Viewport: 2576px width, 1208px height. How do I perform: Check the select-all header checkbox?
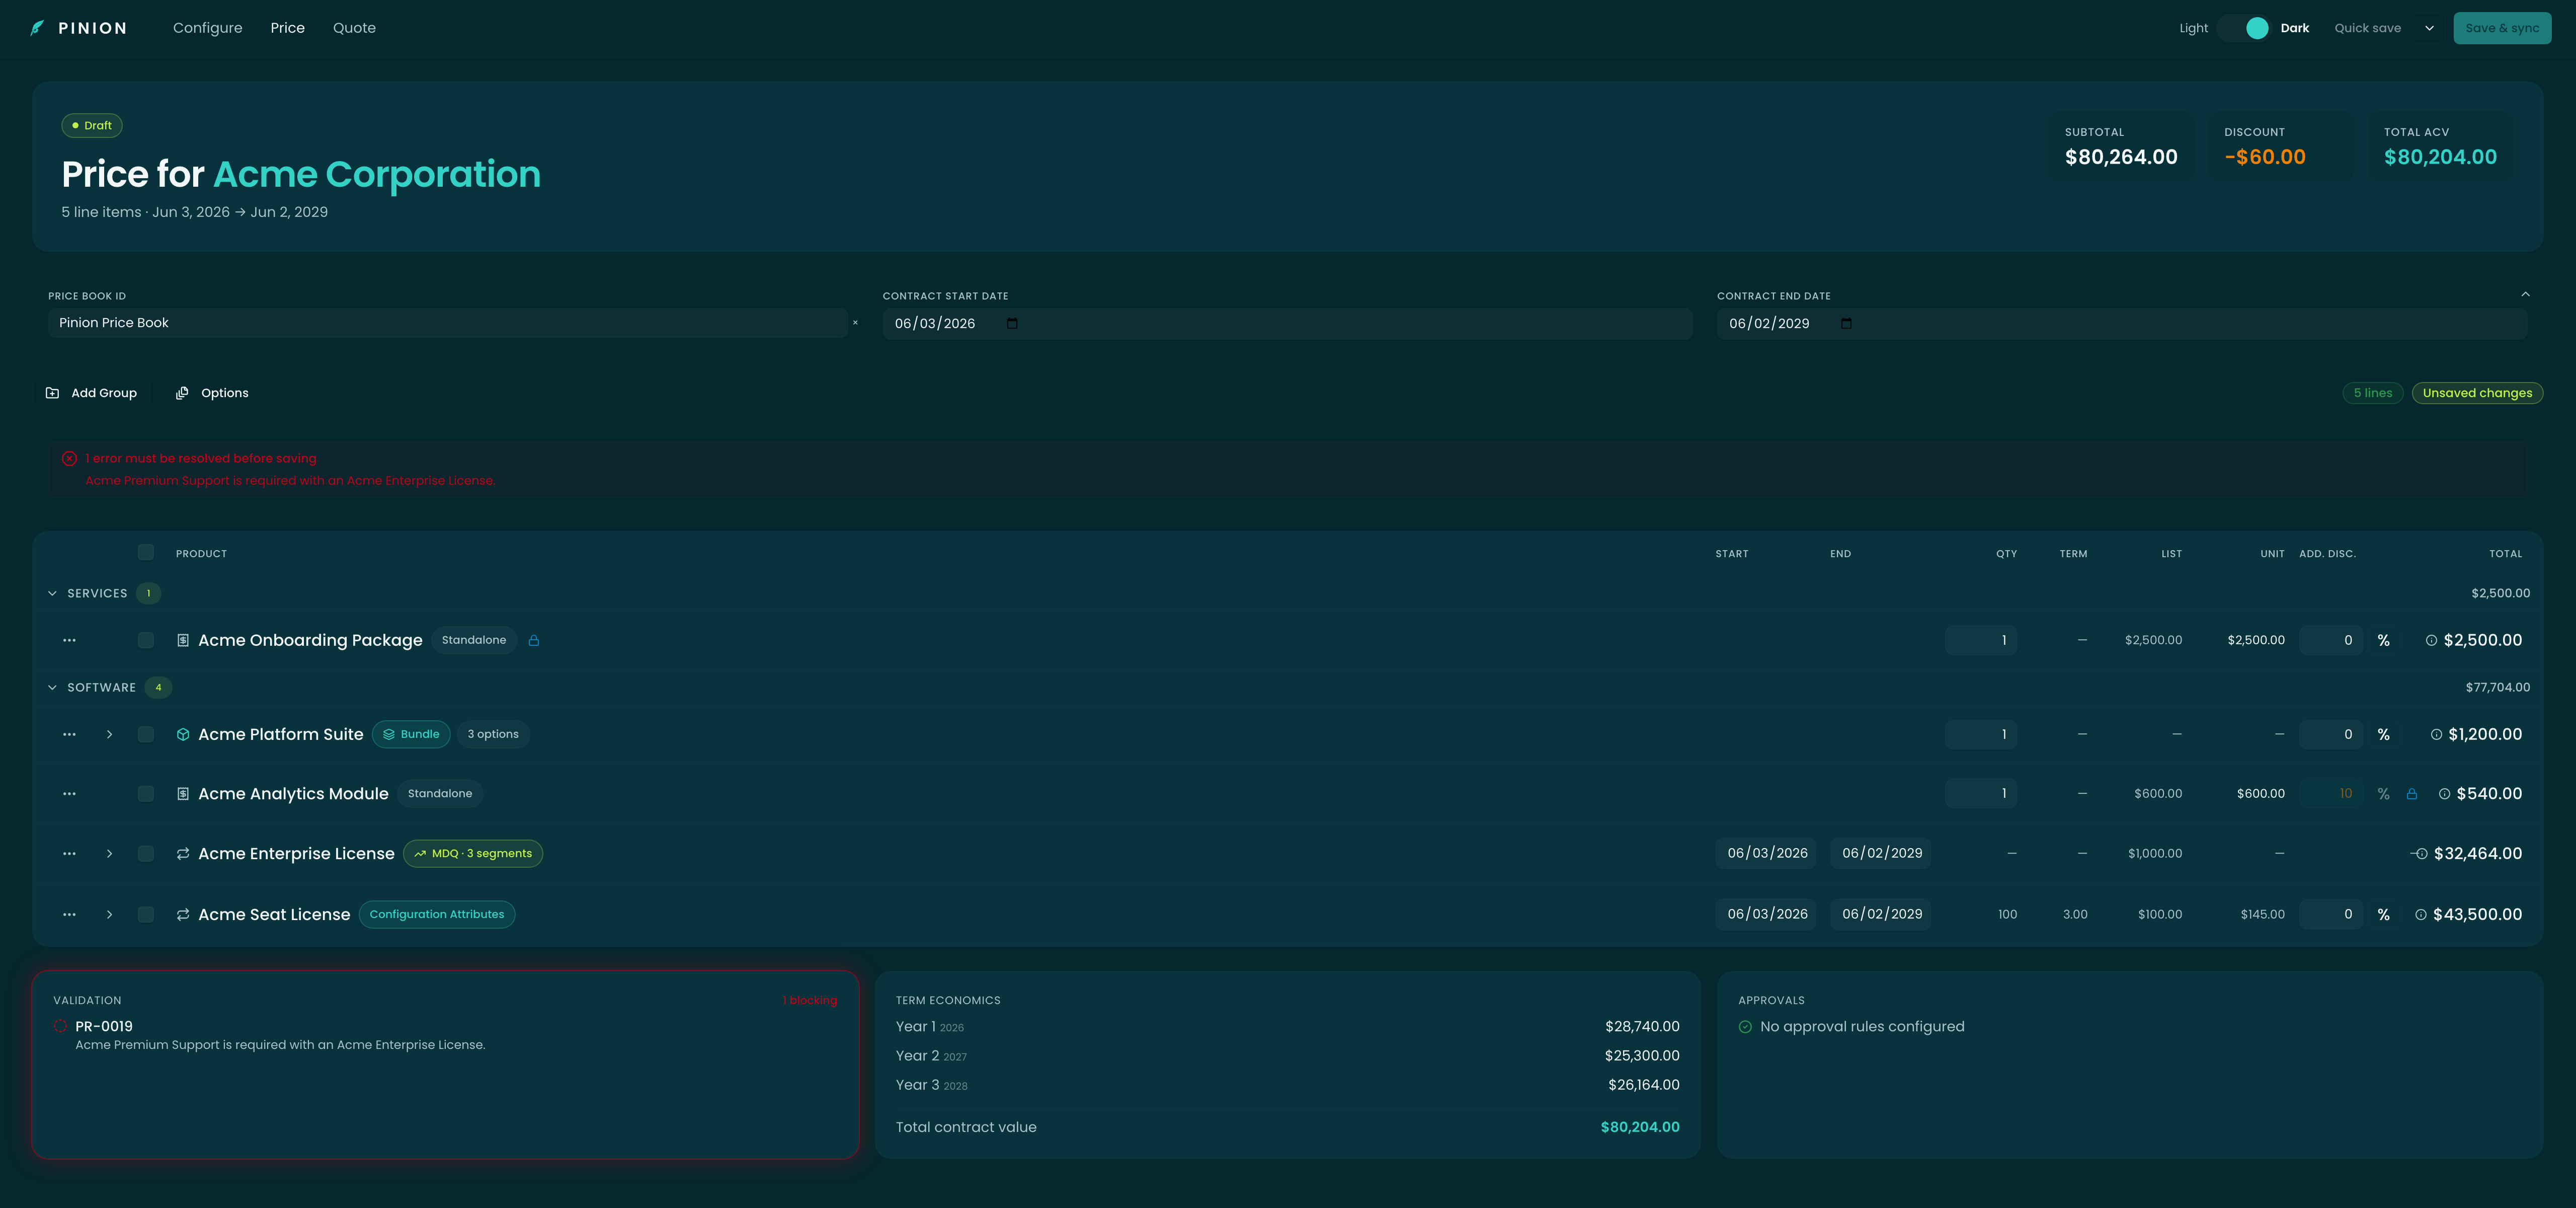tap(146, 553)
